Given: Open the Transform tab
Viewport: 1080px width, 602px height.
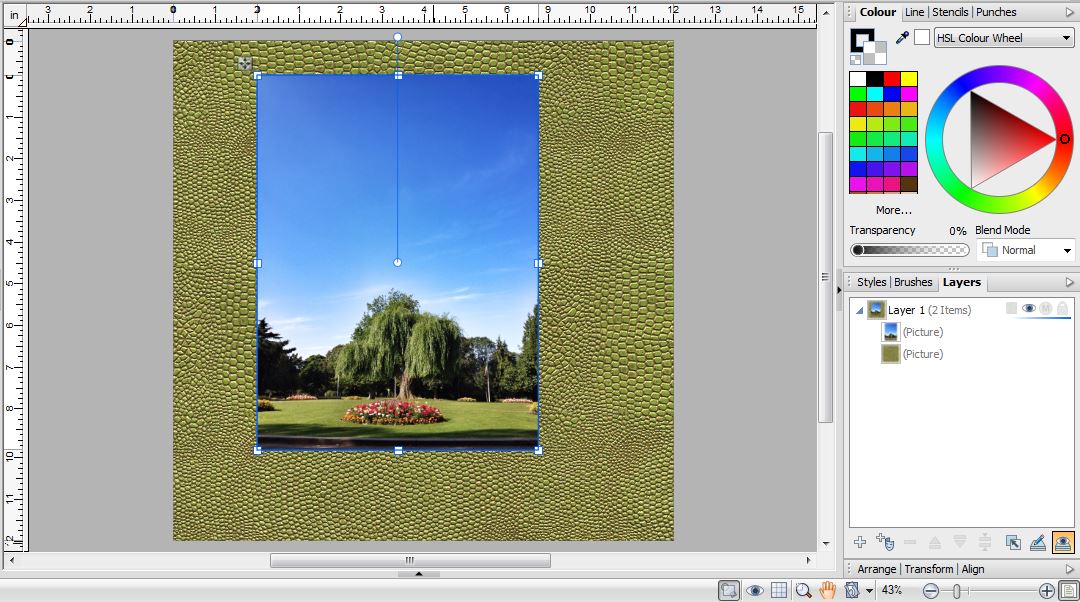Looking at the screenshot, I should tap(929, 569).
